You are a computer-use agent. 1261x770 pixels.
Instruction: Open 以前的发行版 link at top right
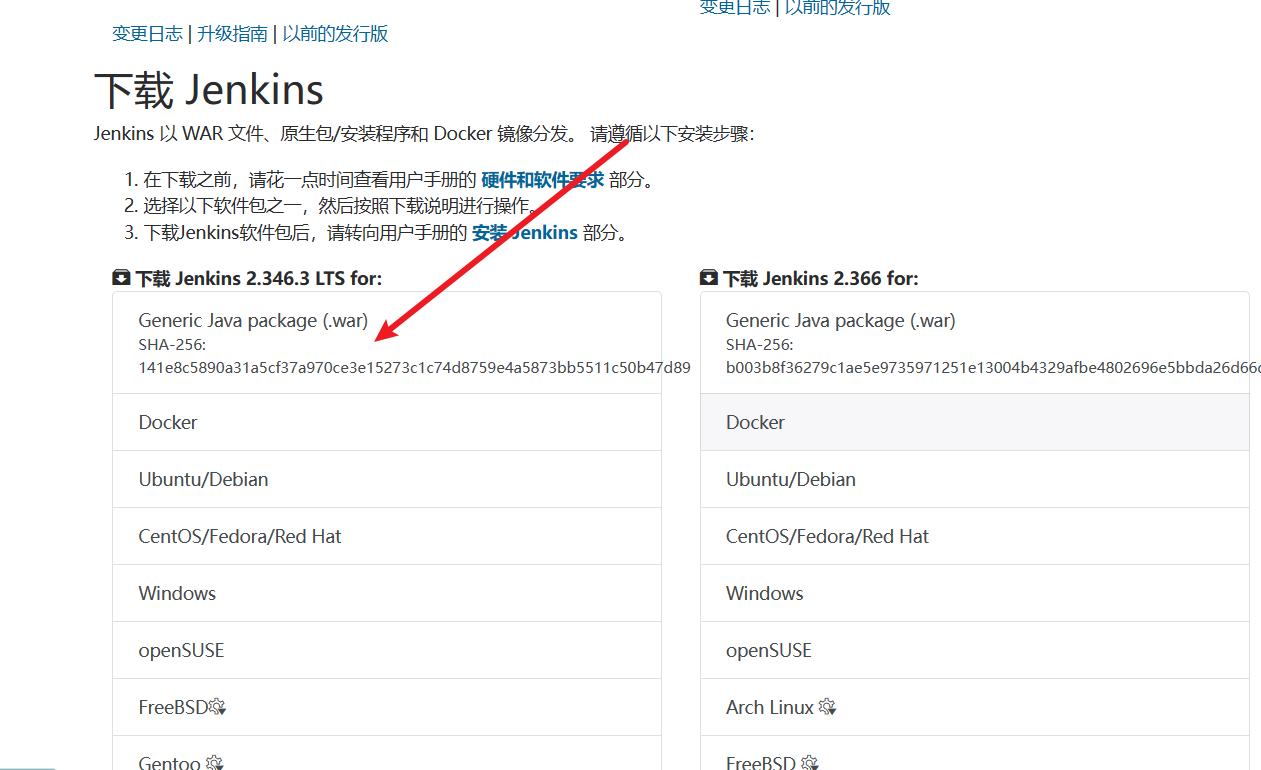pos(837,8)
